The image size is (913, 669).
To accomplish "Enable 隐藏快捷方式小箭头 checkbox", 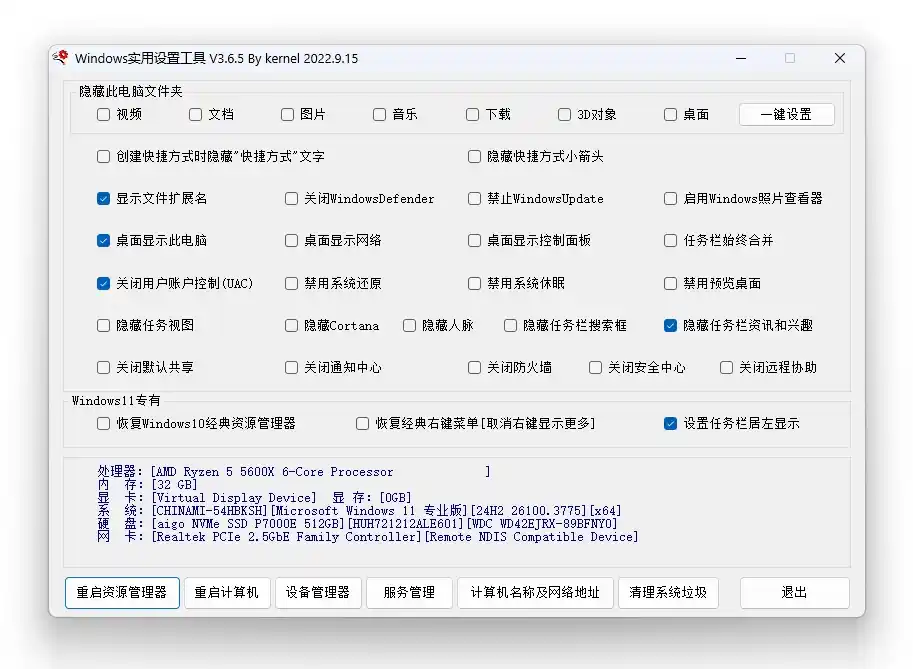I will [x=475, y=157].
